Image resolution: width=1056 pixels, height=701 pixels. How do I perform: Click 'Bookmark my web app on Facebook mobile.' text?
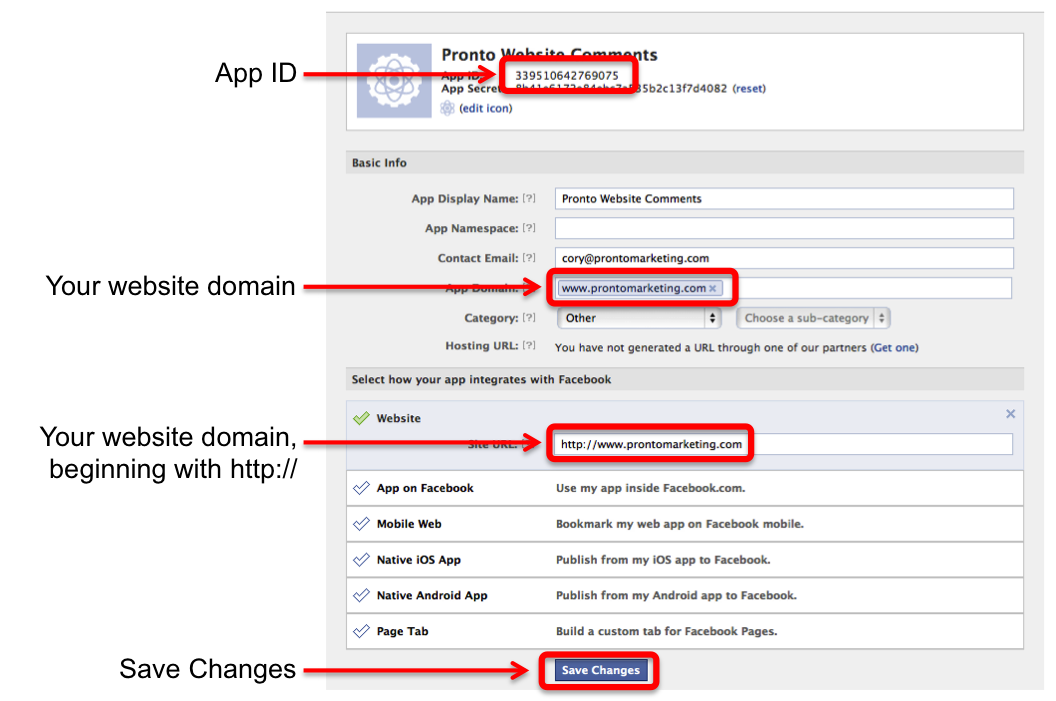(x=680, y=524)
